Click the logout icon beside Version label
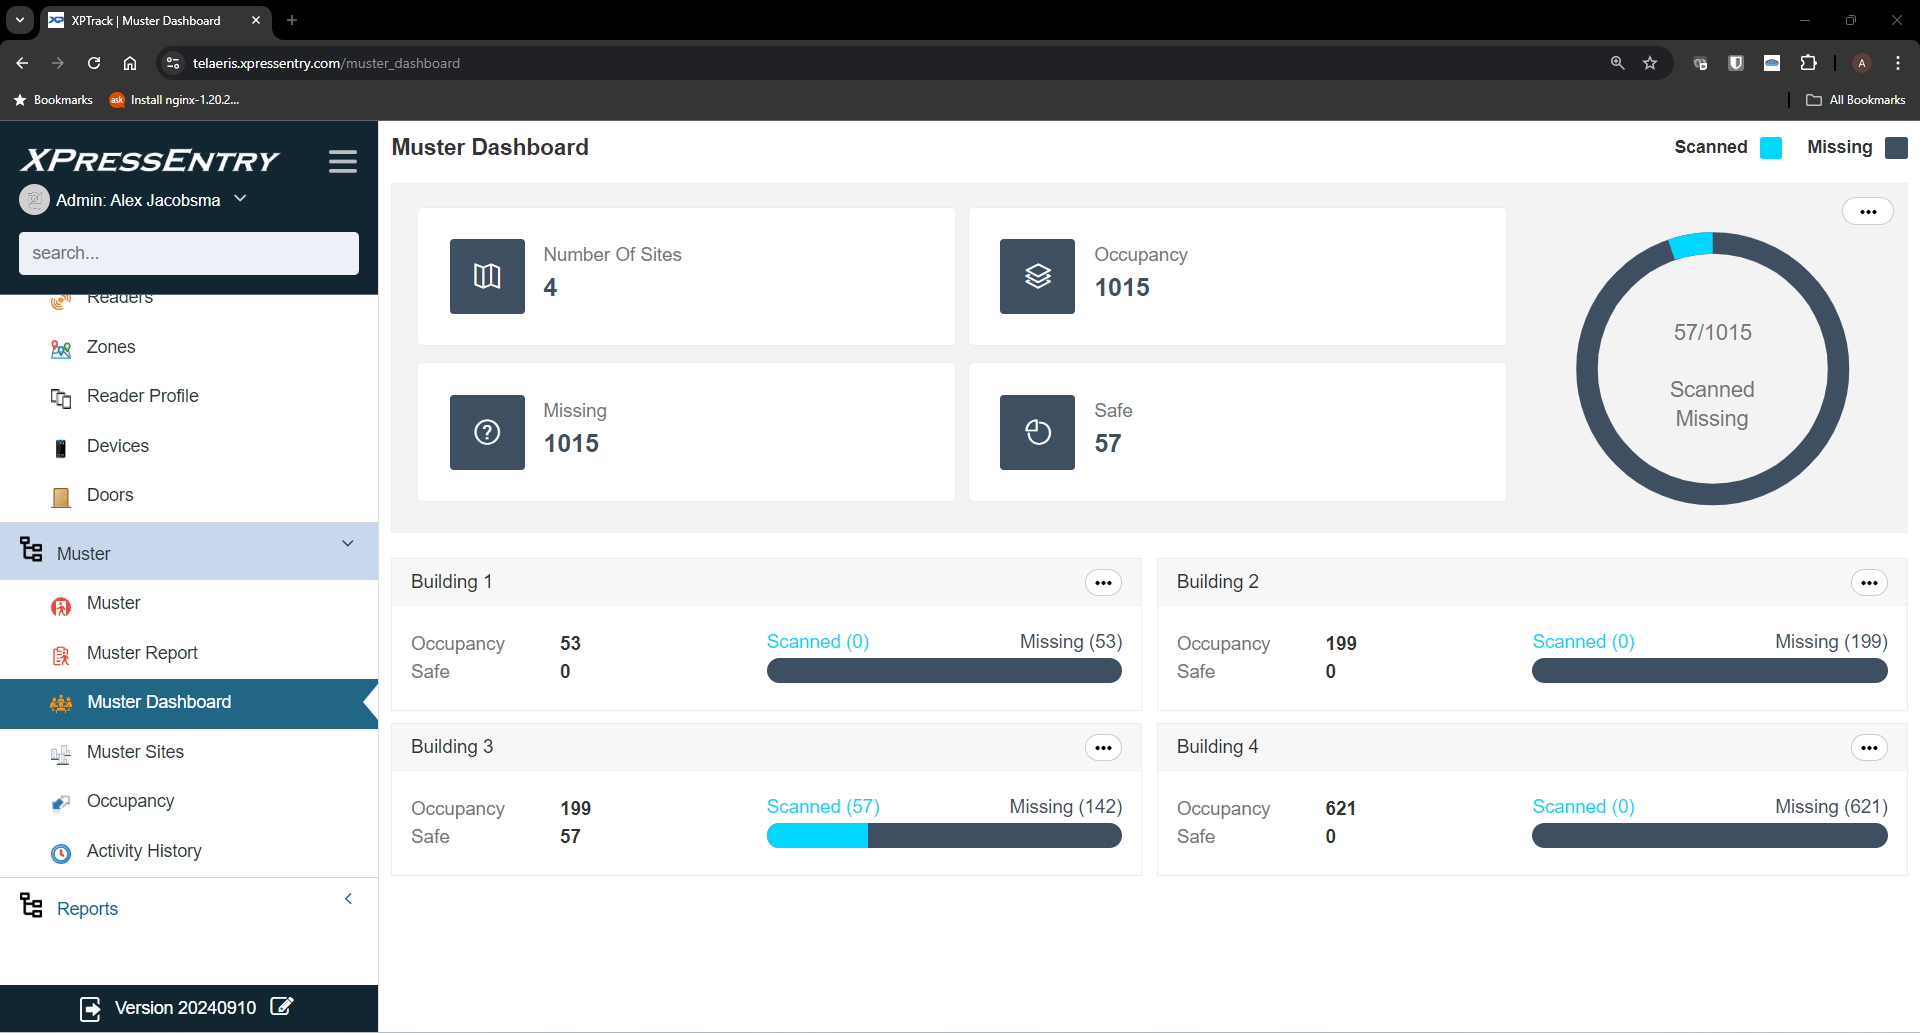This screenshot has height=1033, width=1920. pos(90,1008)
